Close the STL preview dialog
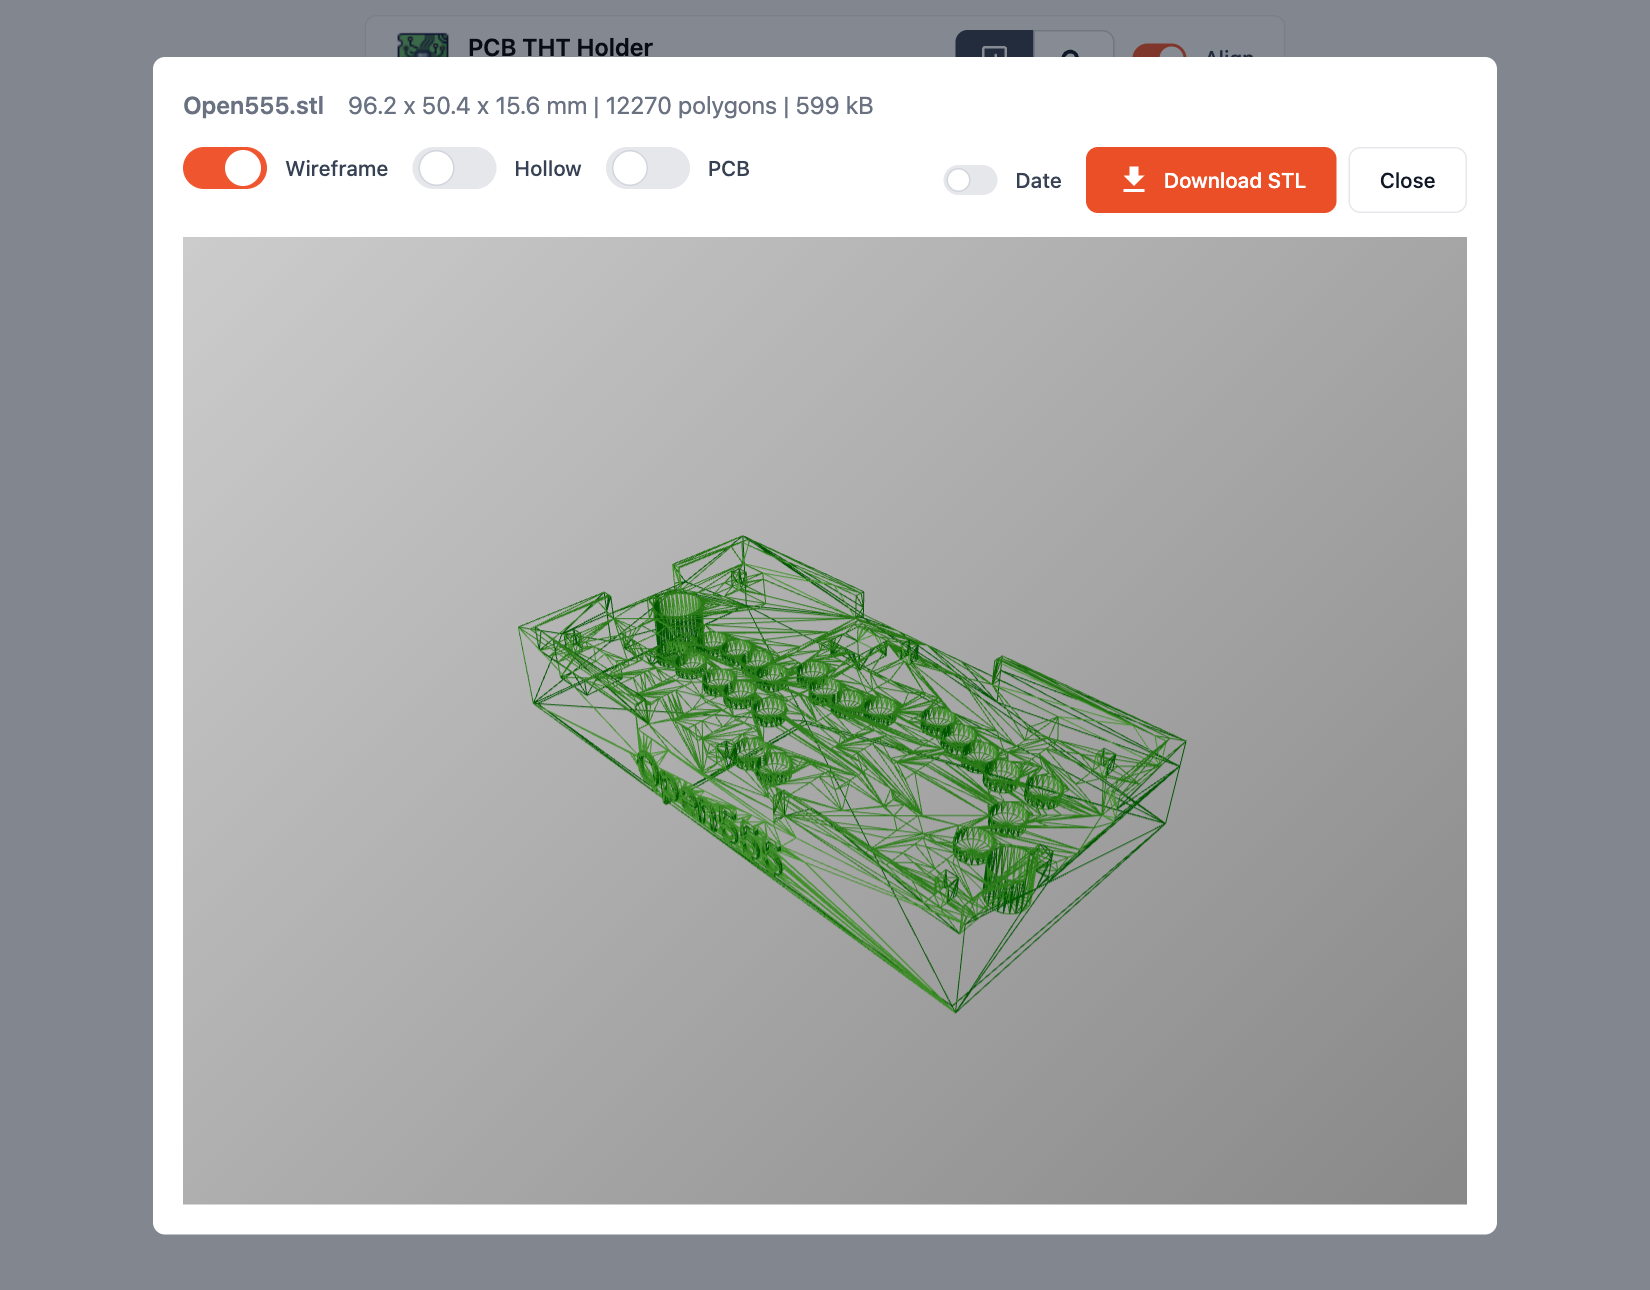The width and height of the screenshot is (1650, 1290). pyautogui.click(x=1407, y=180)
